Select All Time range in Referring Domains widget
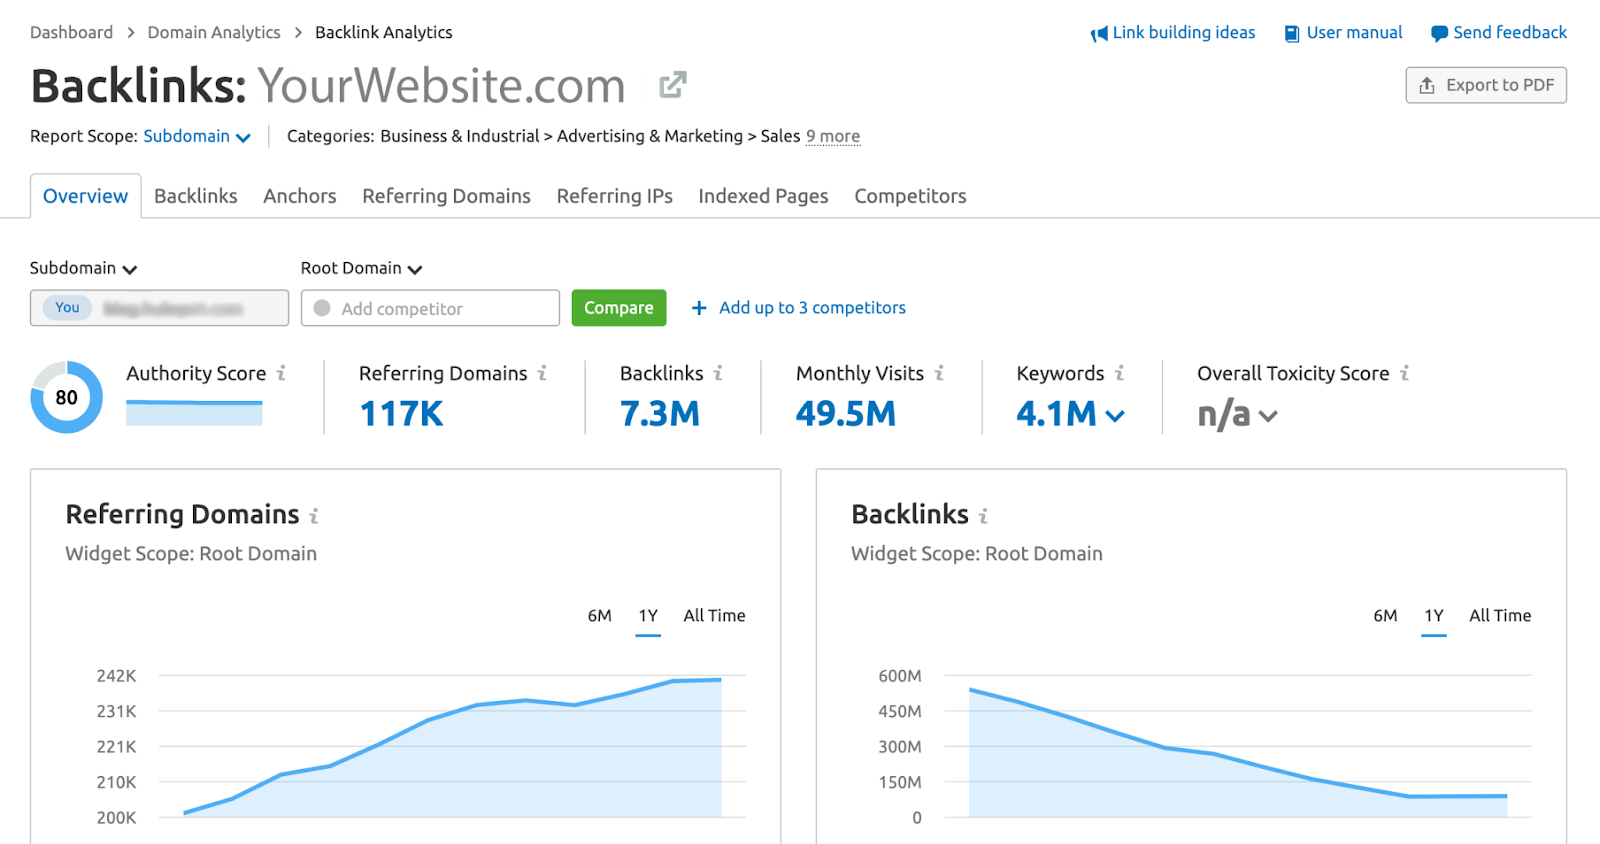Image resolution: width=1600 pixels, height=844 pixels. [x=714, y=616]
